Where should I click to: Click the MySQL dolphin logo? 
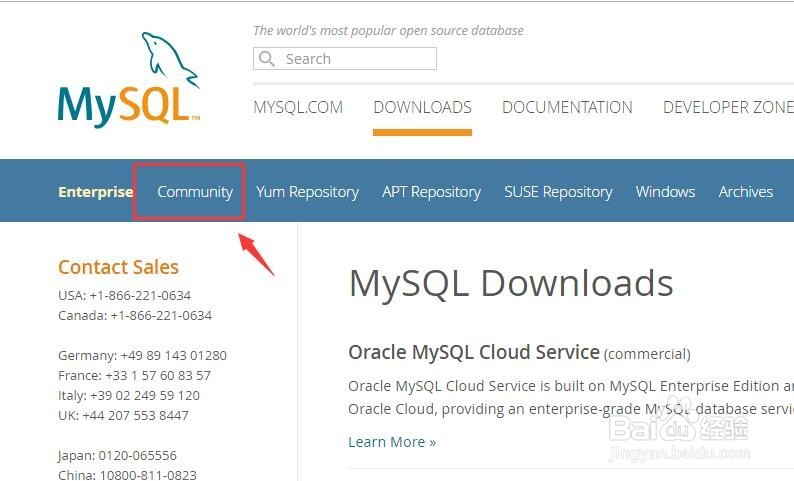click(130, 80)
